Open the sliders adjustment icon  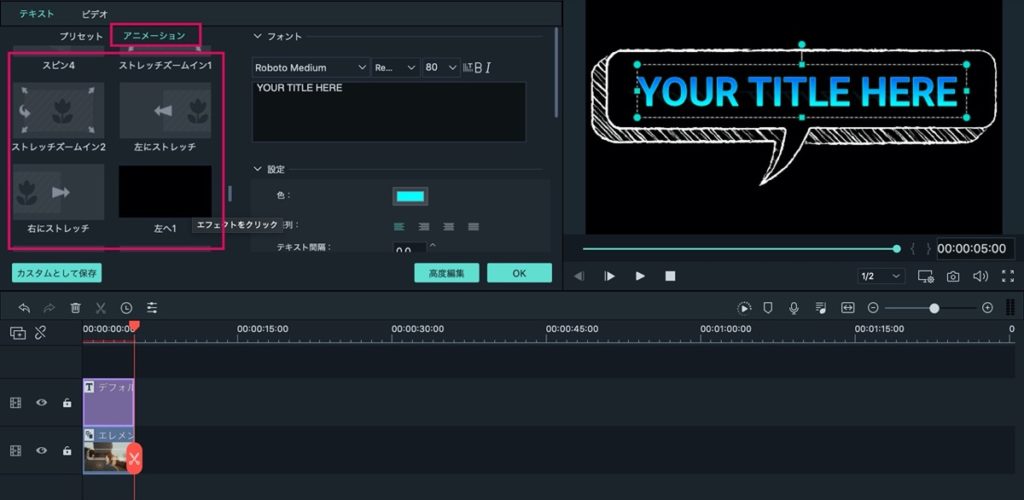pyautogui.click(x=152, y=308)
